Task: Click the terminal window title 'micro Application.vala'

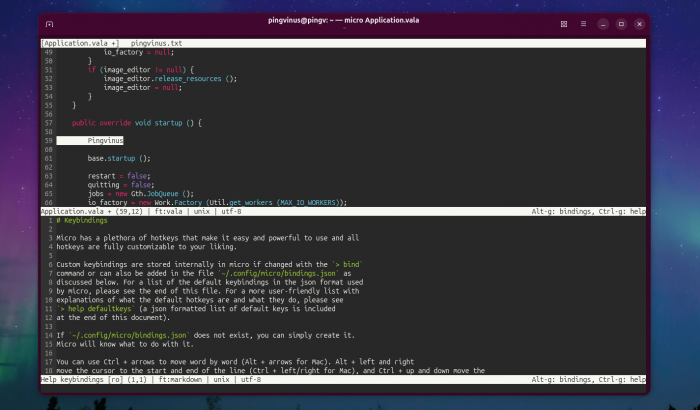Action: coord(382,20)
